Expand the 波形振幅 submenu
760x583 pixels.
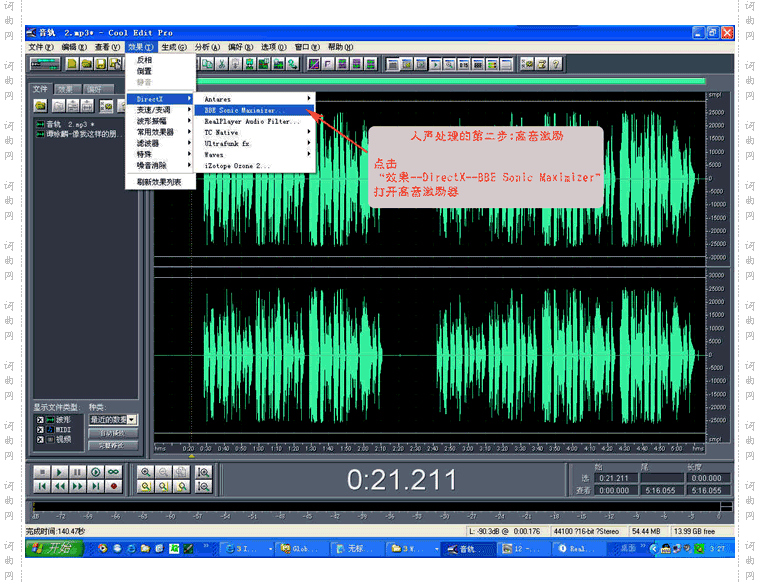[160, 121]
